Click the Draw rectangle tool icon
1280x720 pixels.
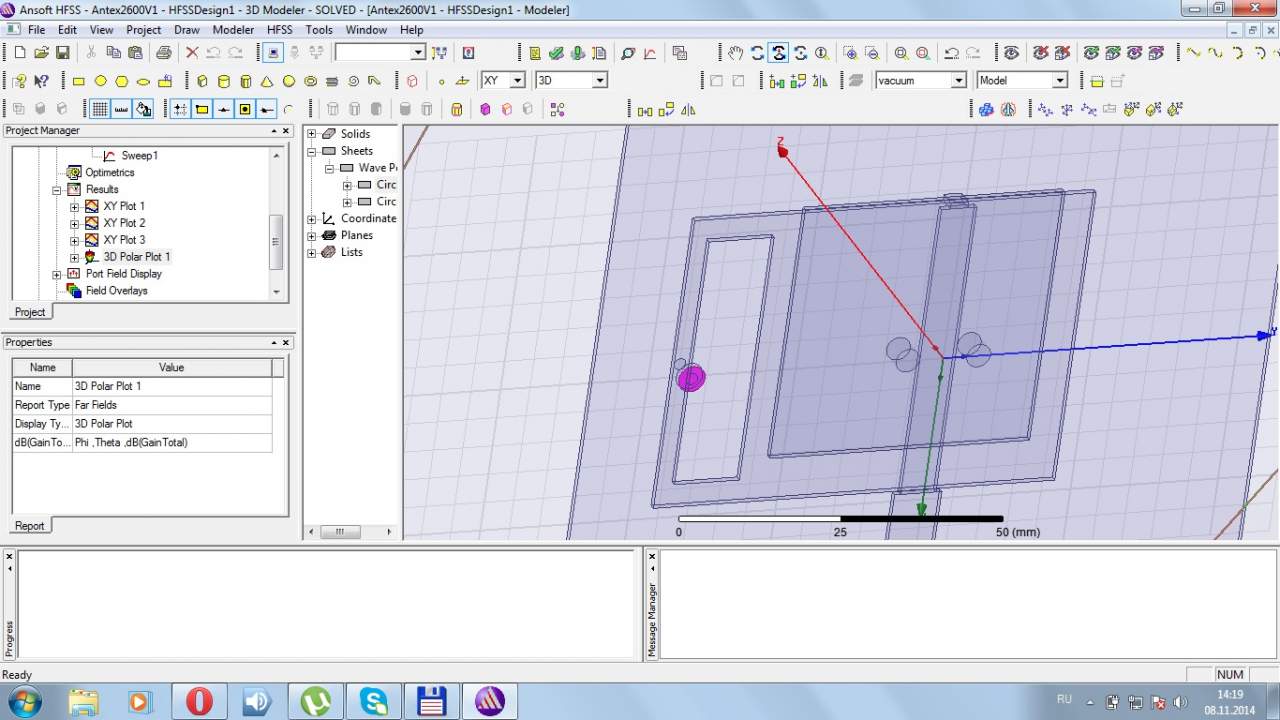click(78, 81)
